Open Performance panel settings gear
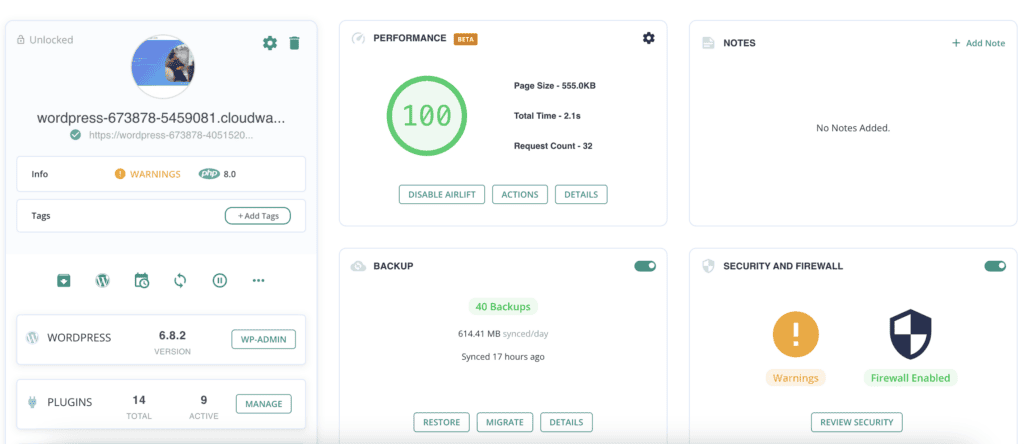 (648, 38)
